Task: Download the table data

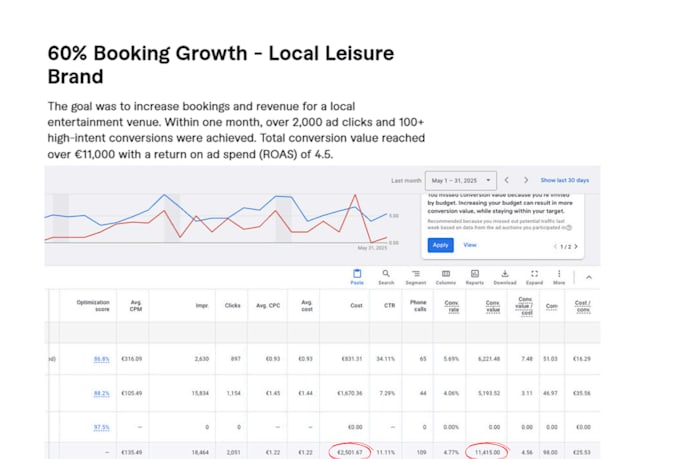Action: [x=505, y=277]
